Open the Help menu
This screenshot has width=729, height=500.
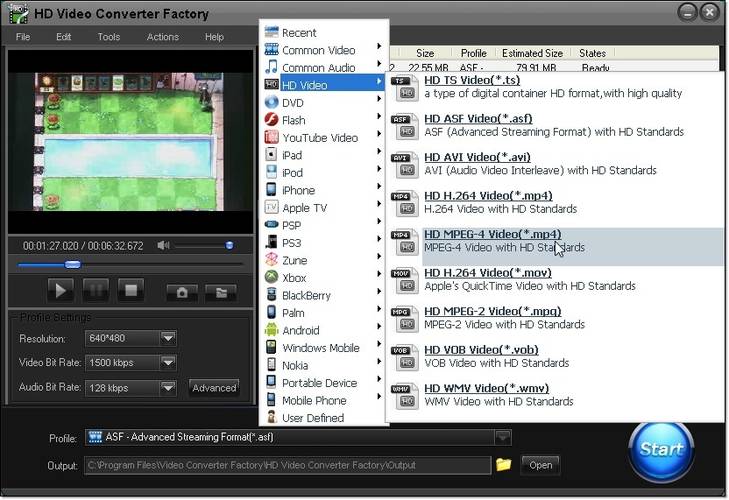pos(214,37)
